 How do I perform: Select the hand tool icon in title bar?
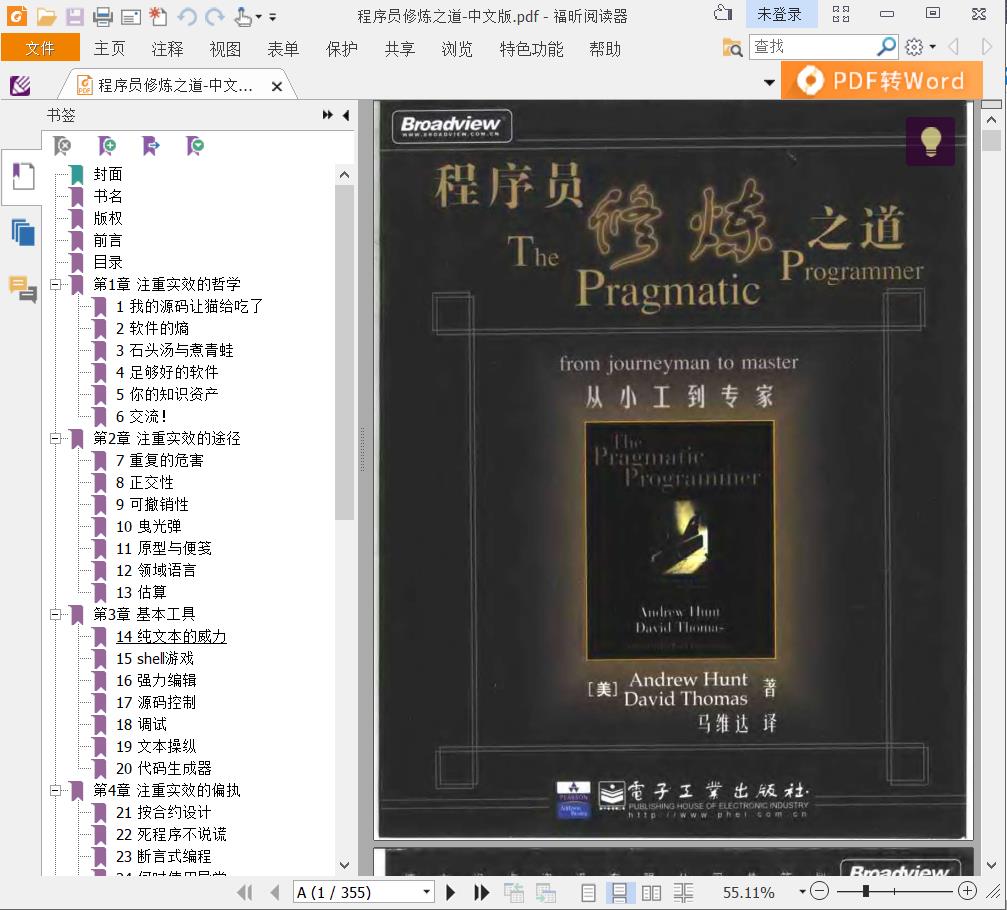pos(243,16)
